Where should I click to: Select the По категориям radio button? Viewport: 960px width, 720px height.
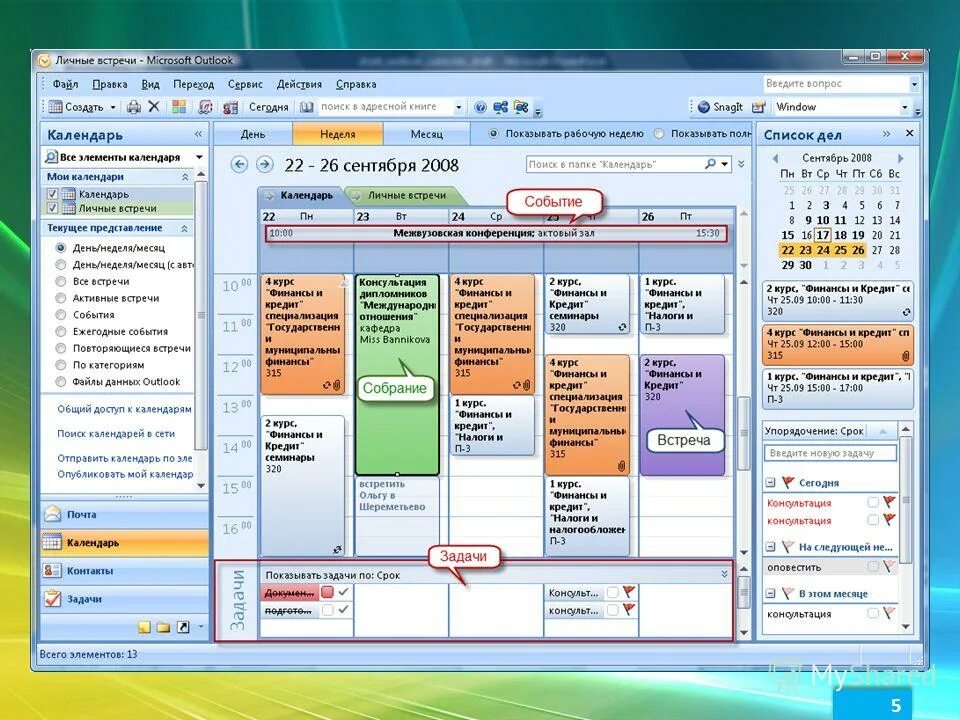[61, 365]
